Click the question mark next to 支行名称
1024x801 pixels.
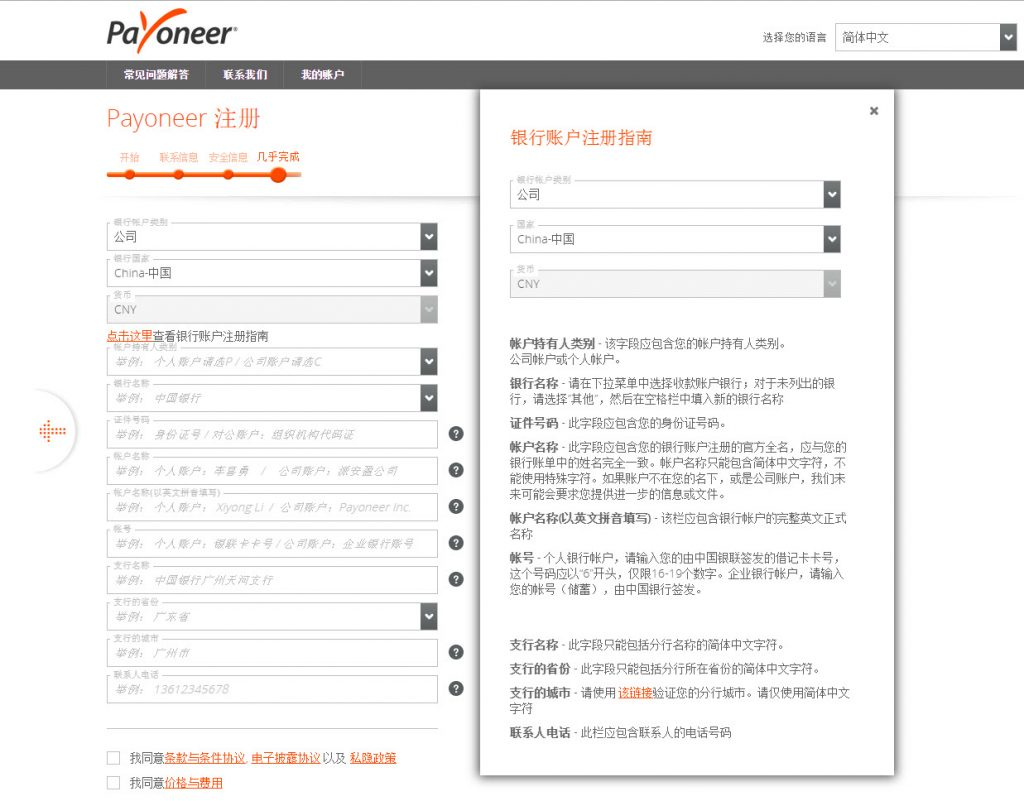(457, 579)
